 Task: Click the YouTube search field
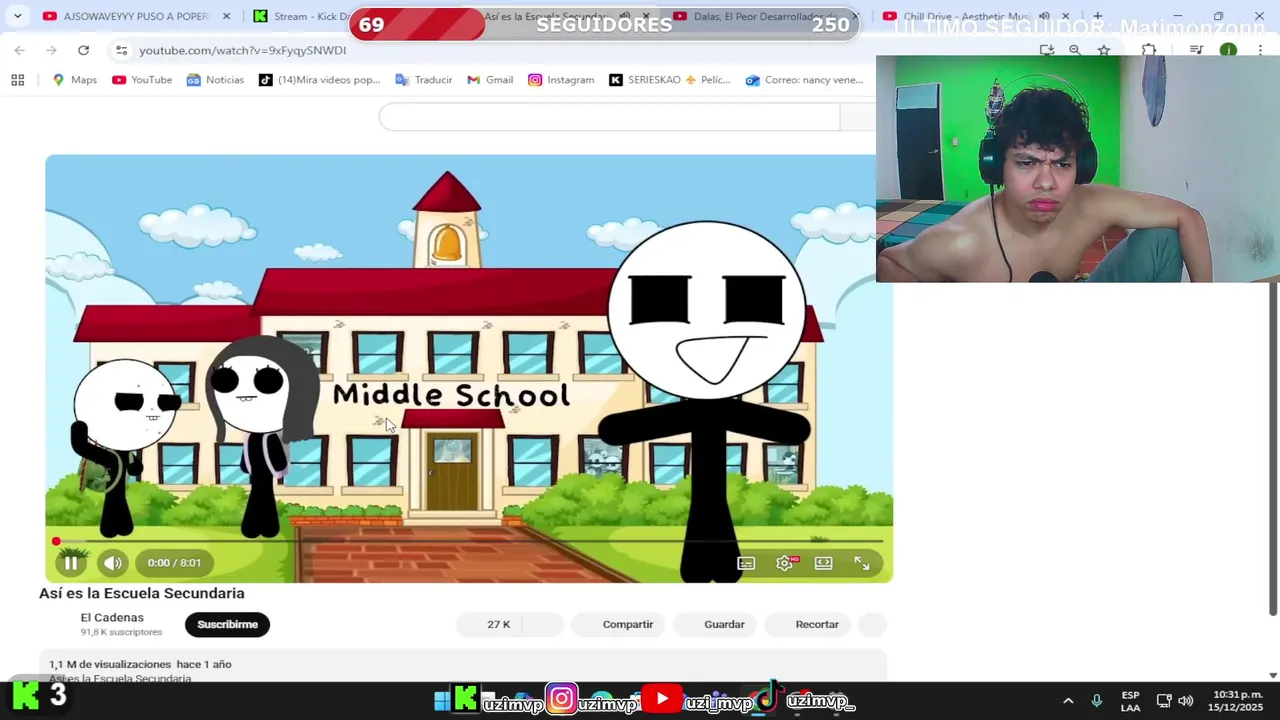coord(609,117)
